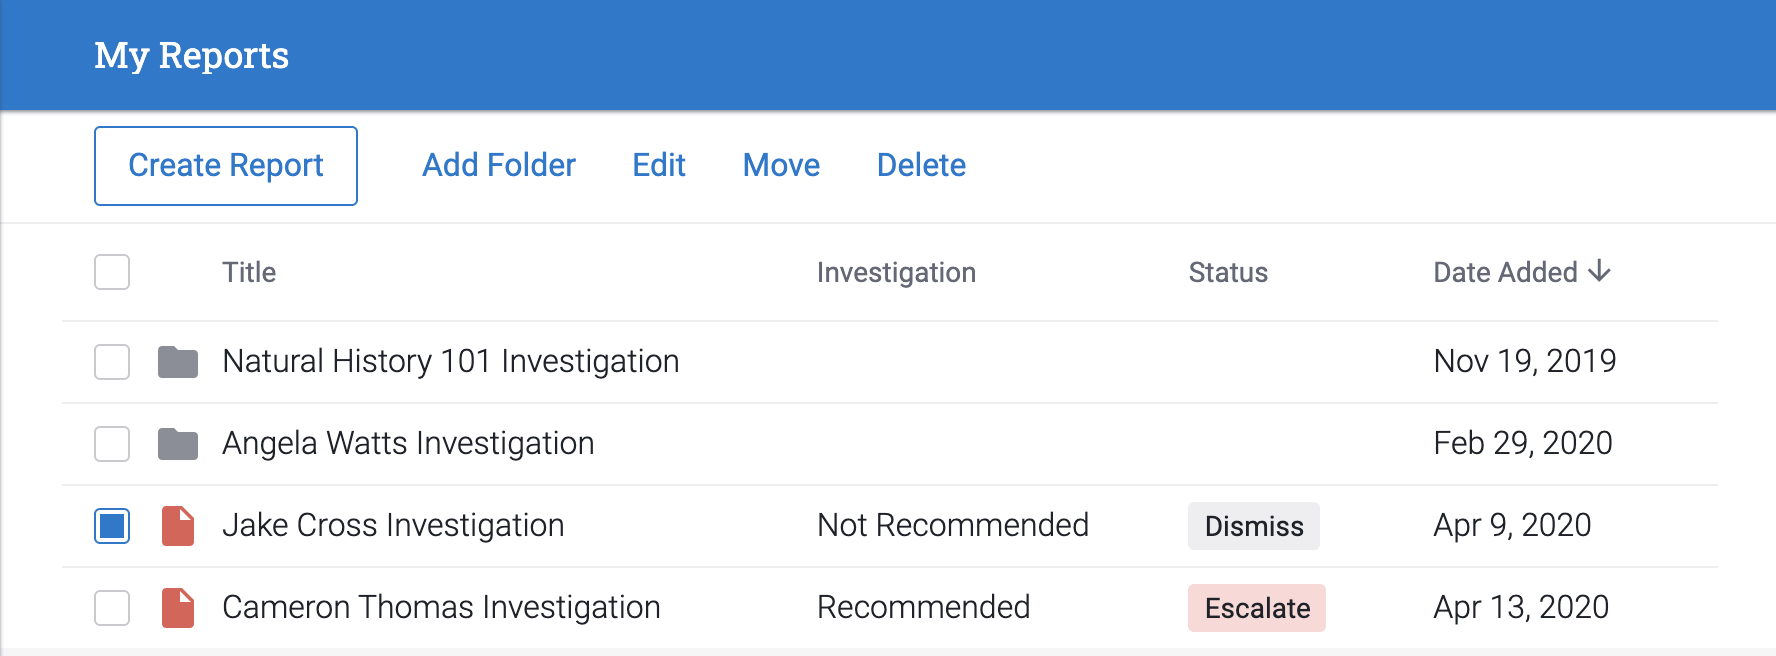Check the Angela Watts Investigation checkbox
This screenshot has width=1776, height=656.
[112, 444]
